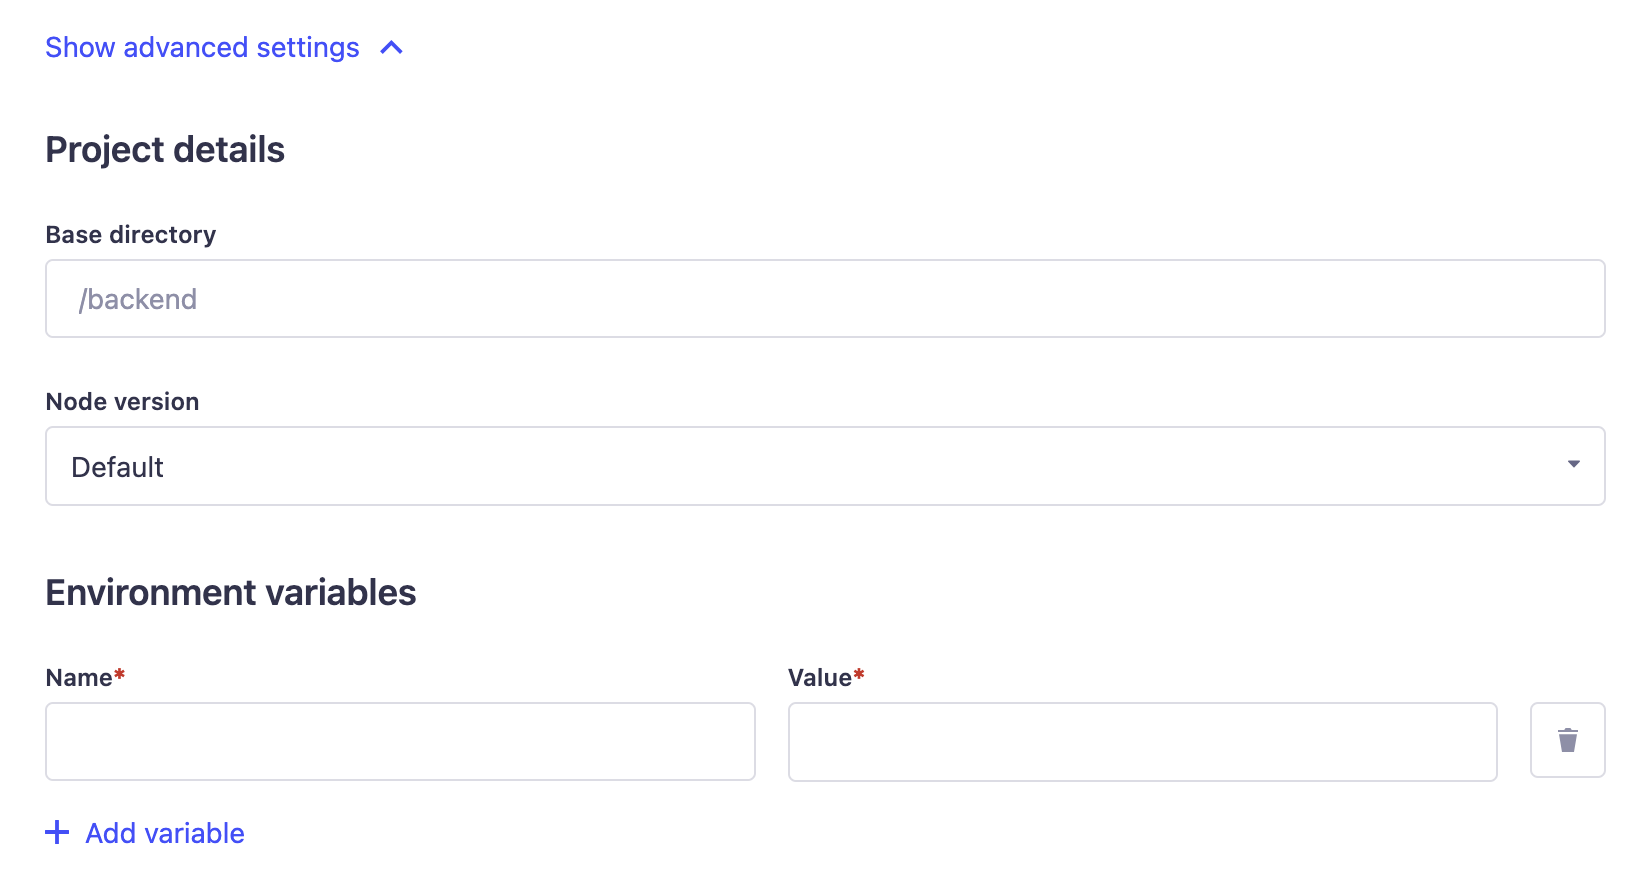Select the /backend placeholder field

(x=400, y=298)
